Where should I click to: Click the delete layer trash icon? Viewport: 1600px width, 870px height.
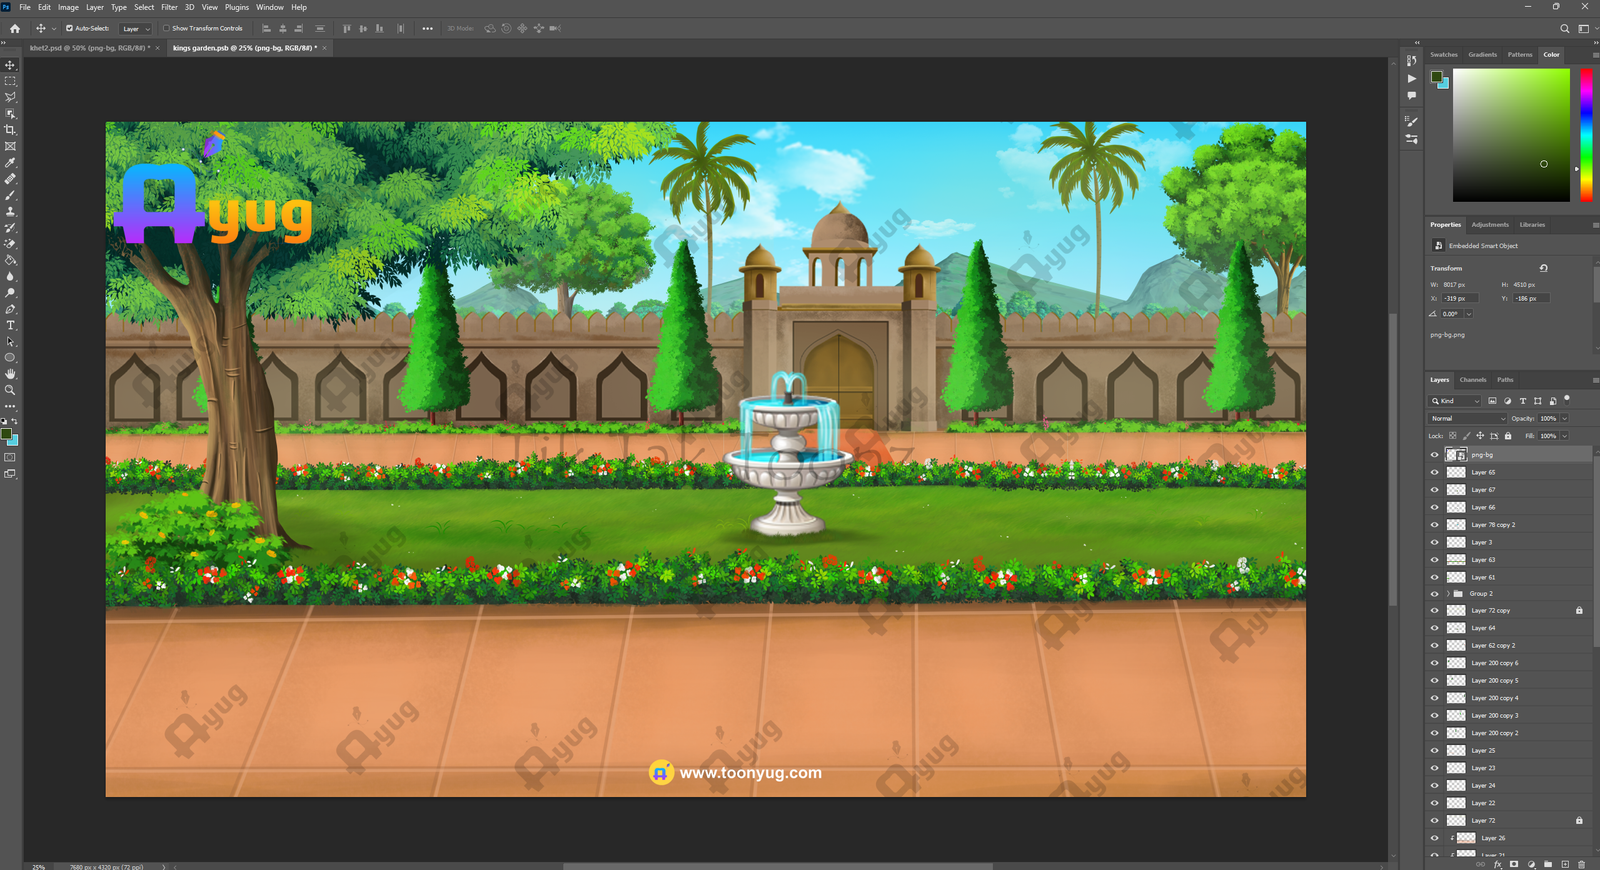(1581, 864)
